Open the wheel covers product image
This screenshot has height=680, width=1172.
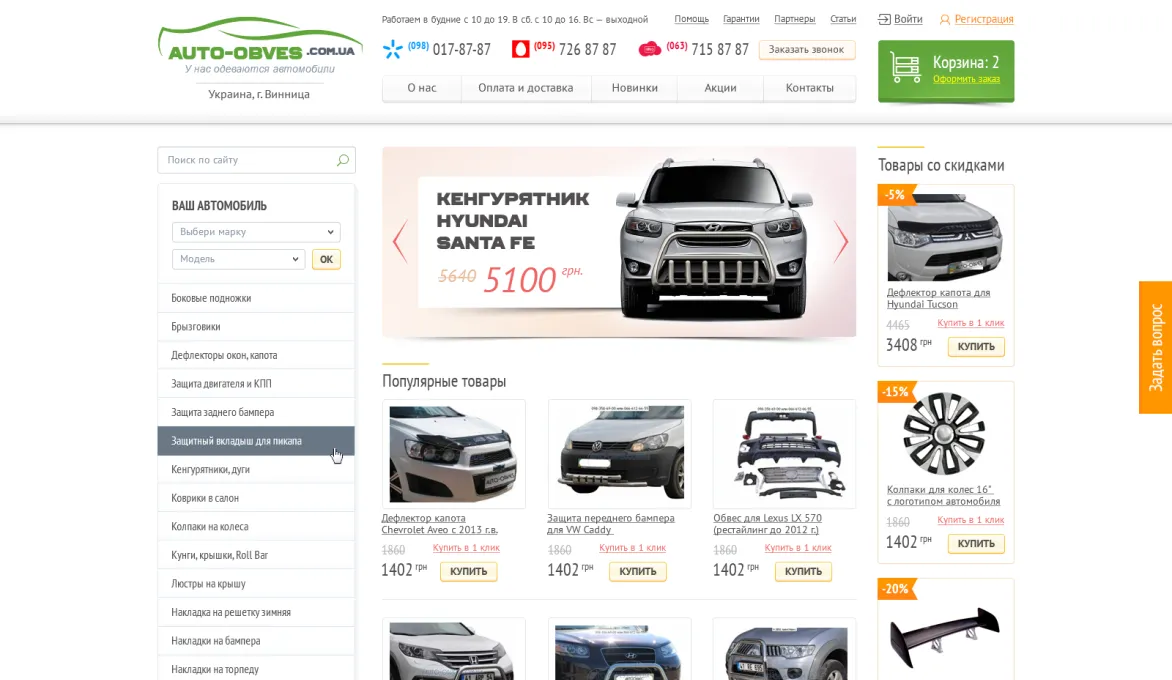pyautogui.click(x=944, y=434)
